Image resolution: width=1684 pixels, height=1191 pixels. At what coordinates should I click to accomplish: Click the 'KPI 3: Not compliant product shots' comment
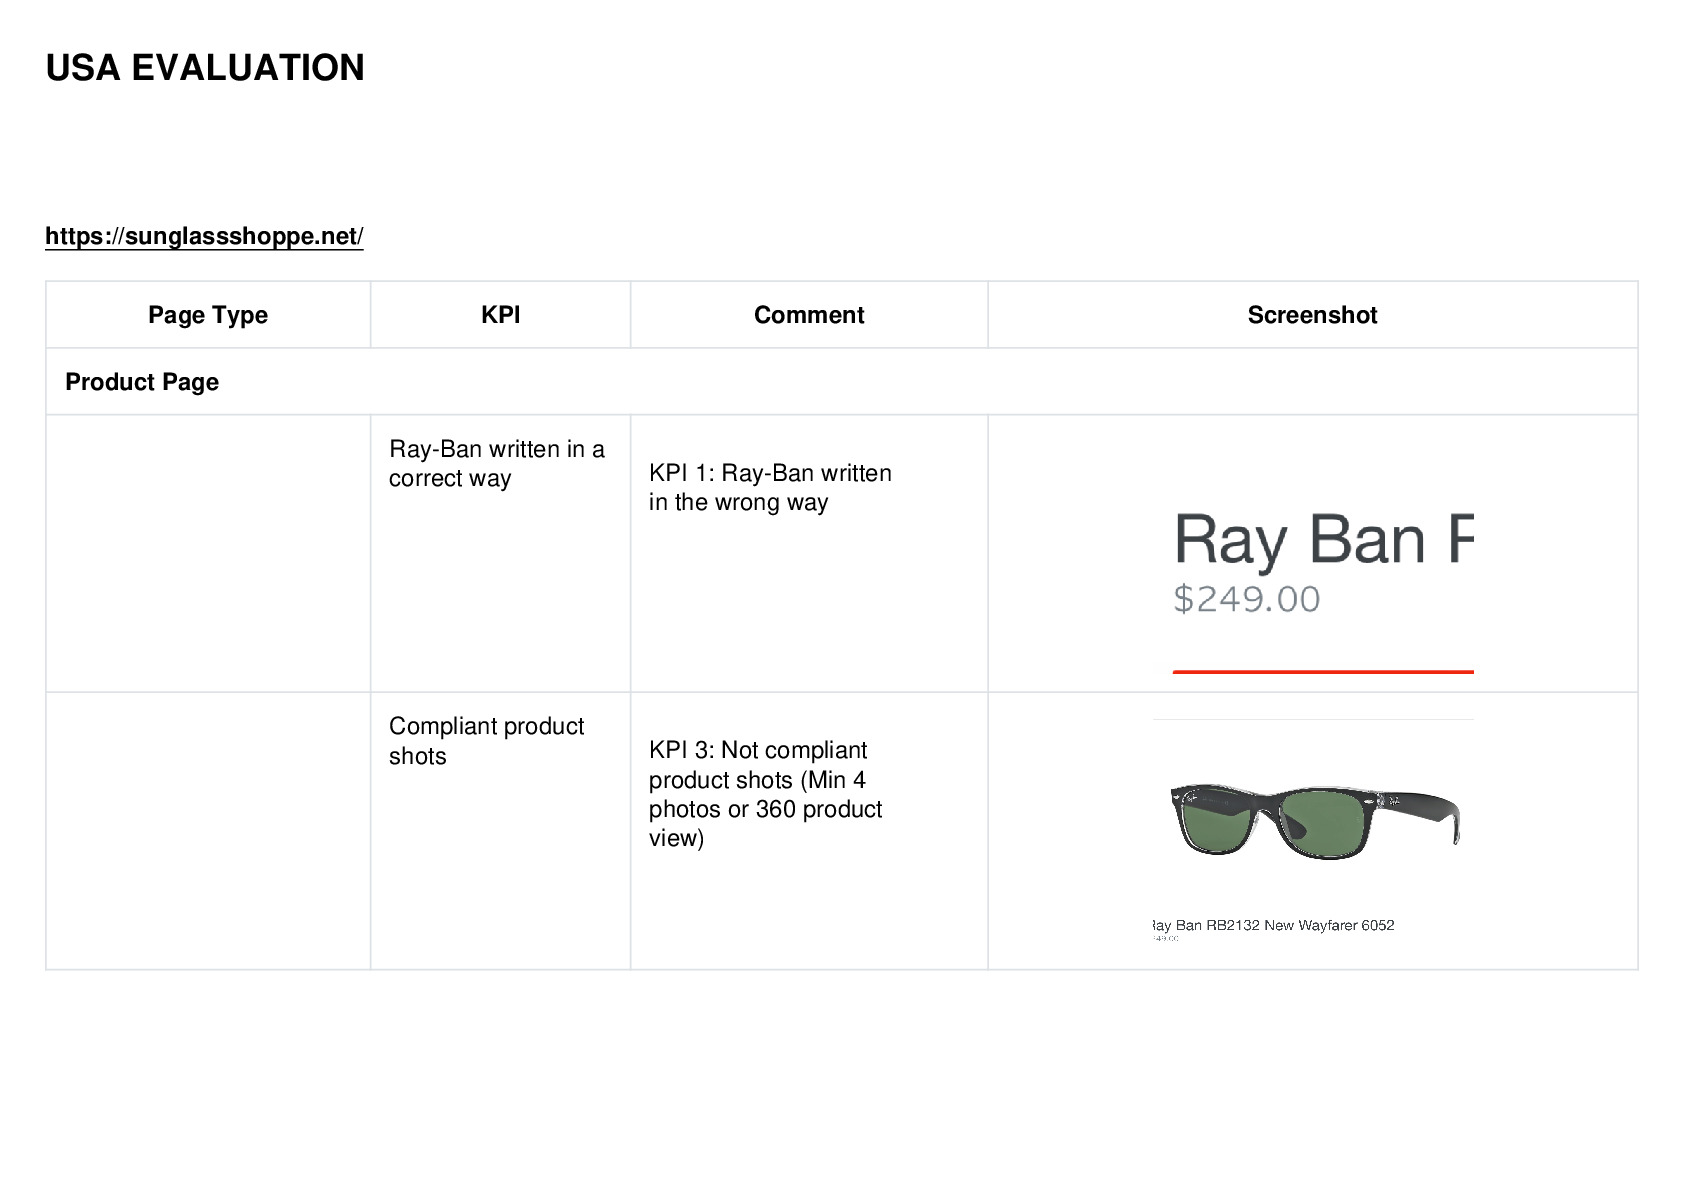click(x=765, y=794)
